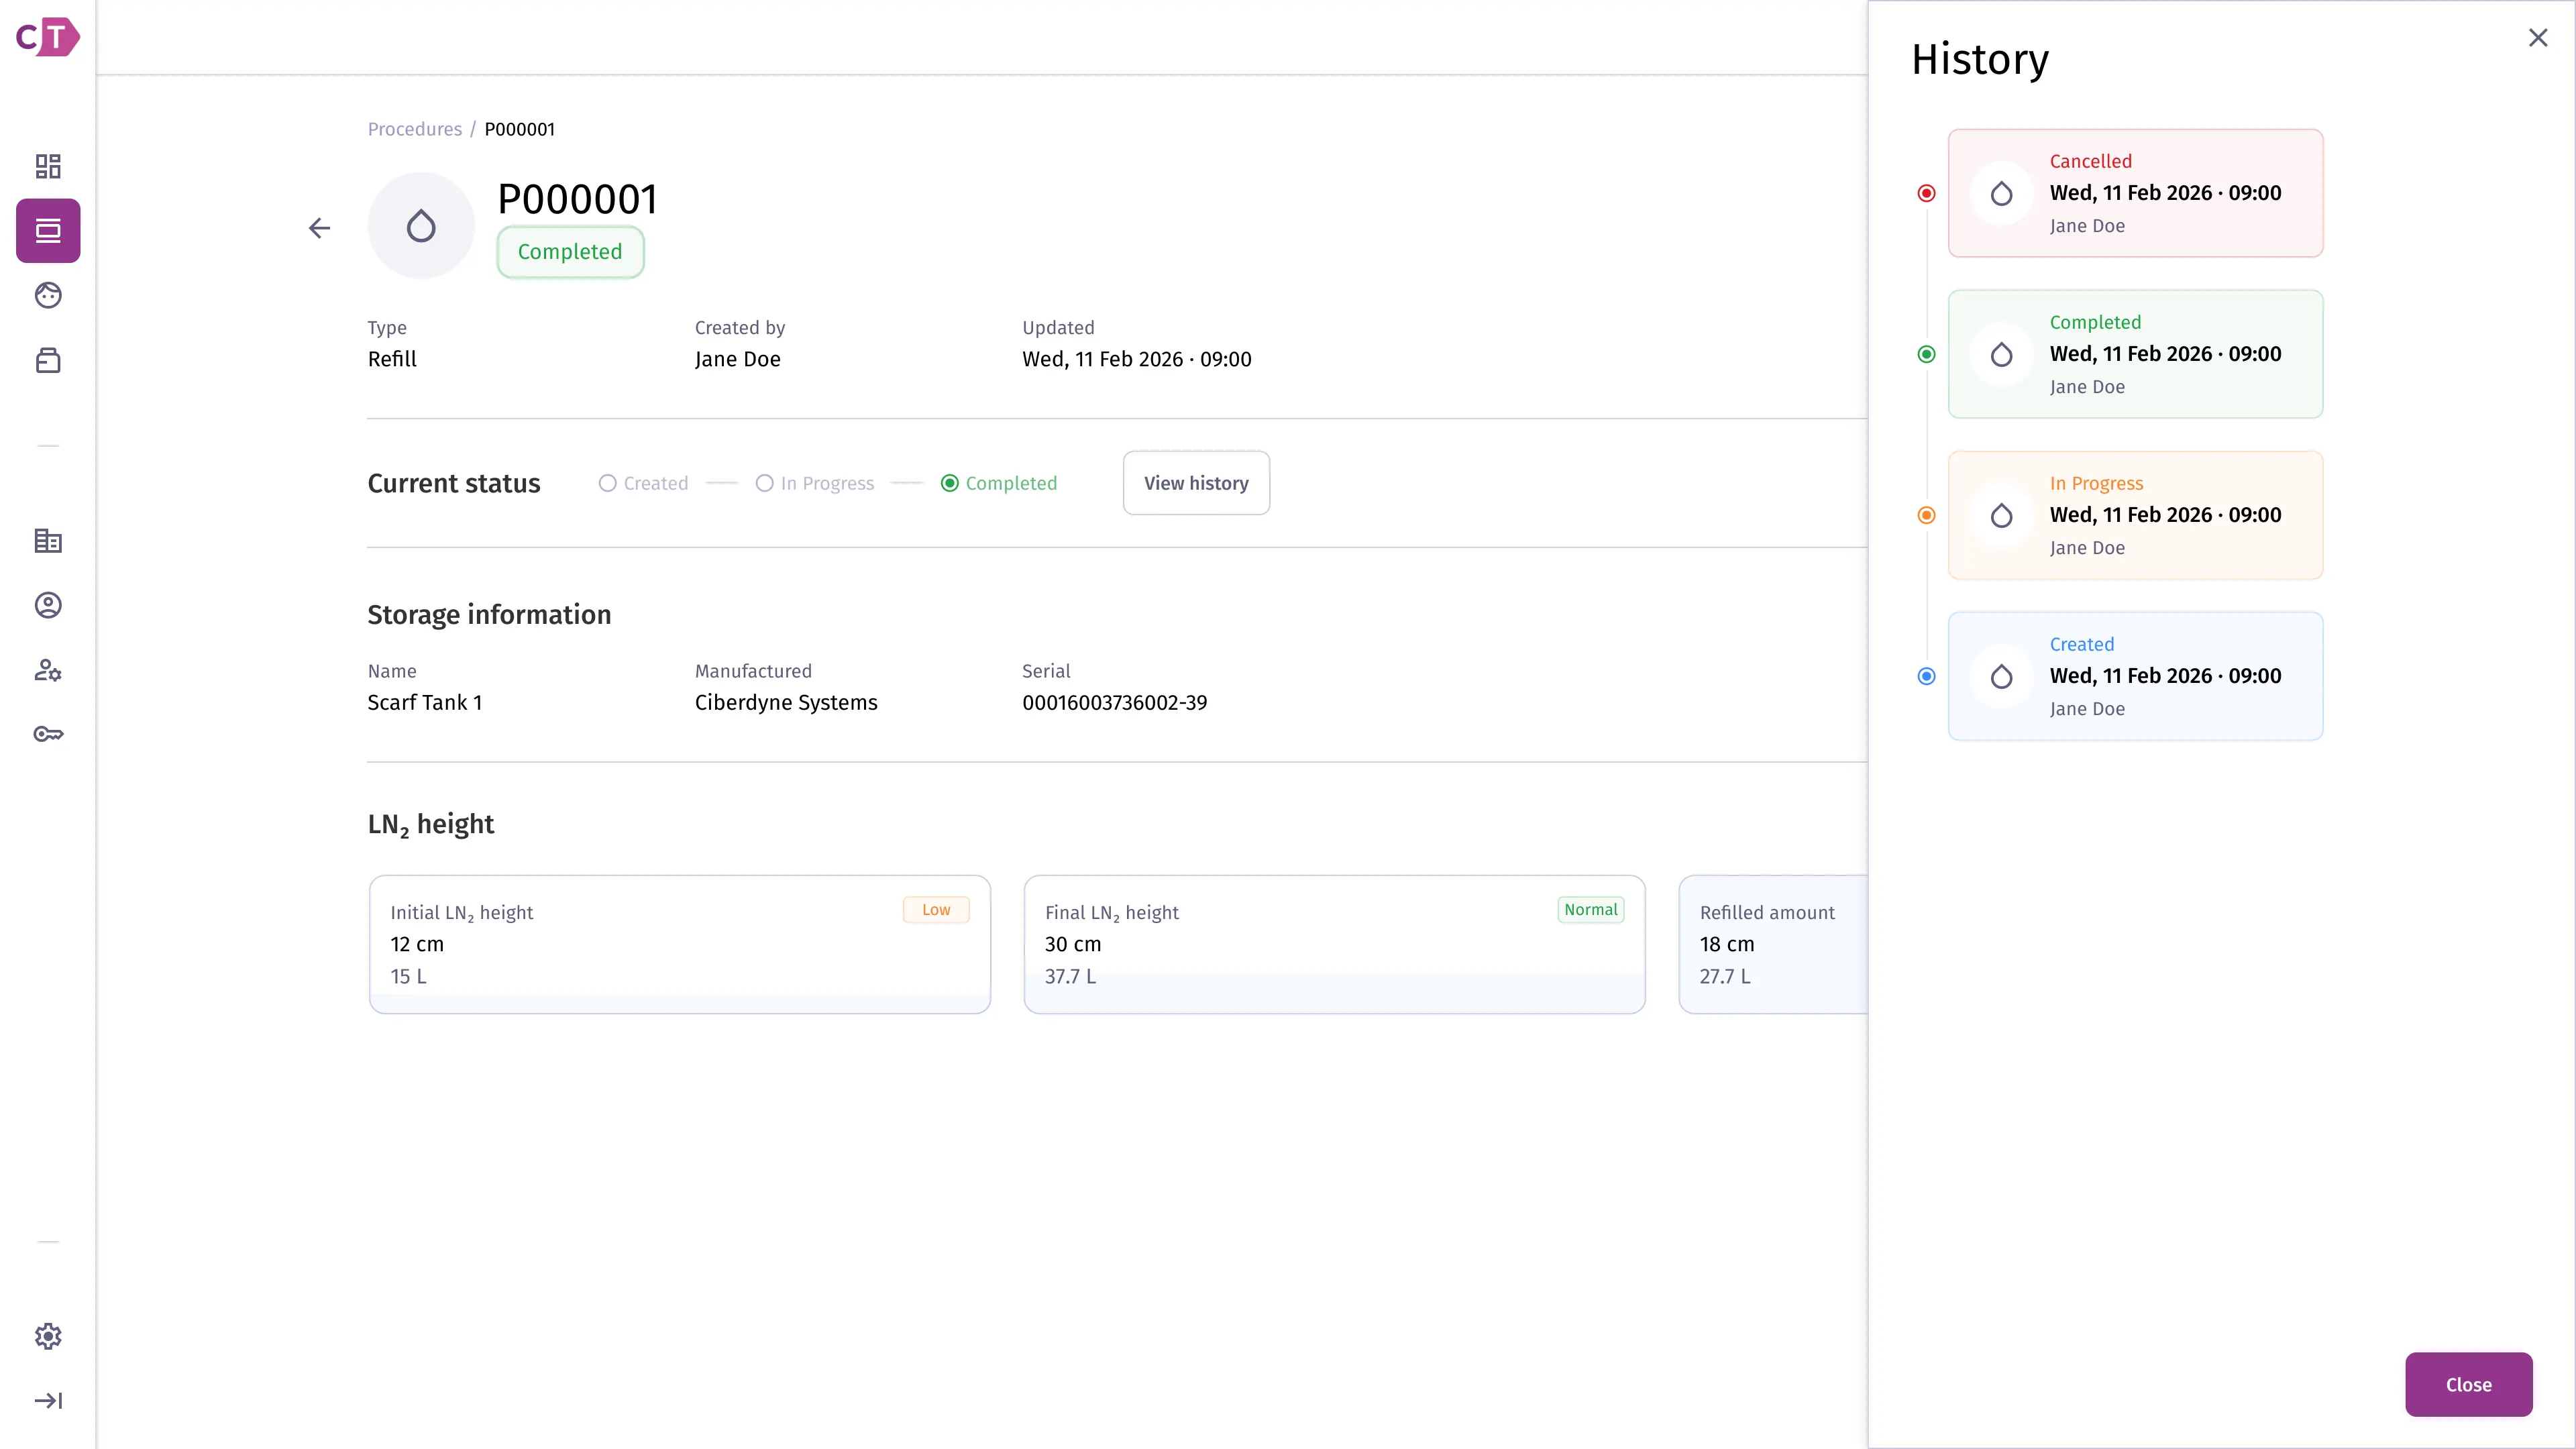
Task: Click the 15 L initial volume value
Action: pos(408,976)
